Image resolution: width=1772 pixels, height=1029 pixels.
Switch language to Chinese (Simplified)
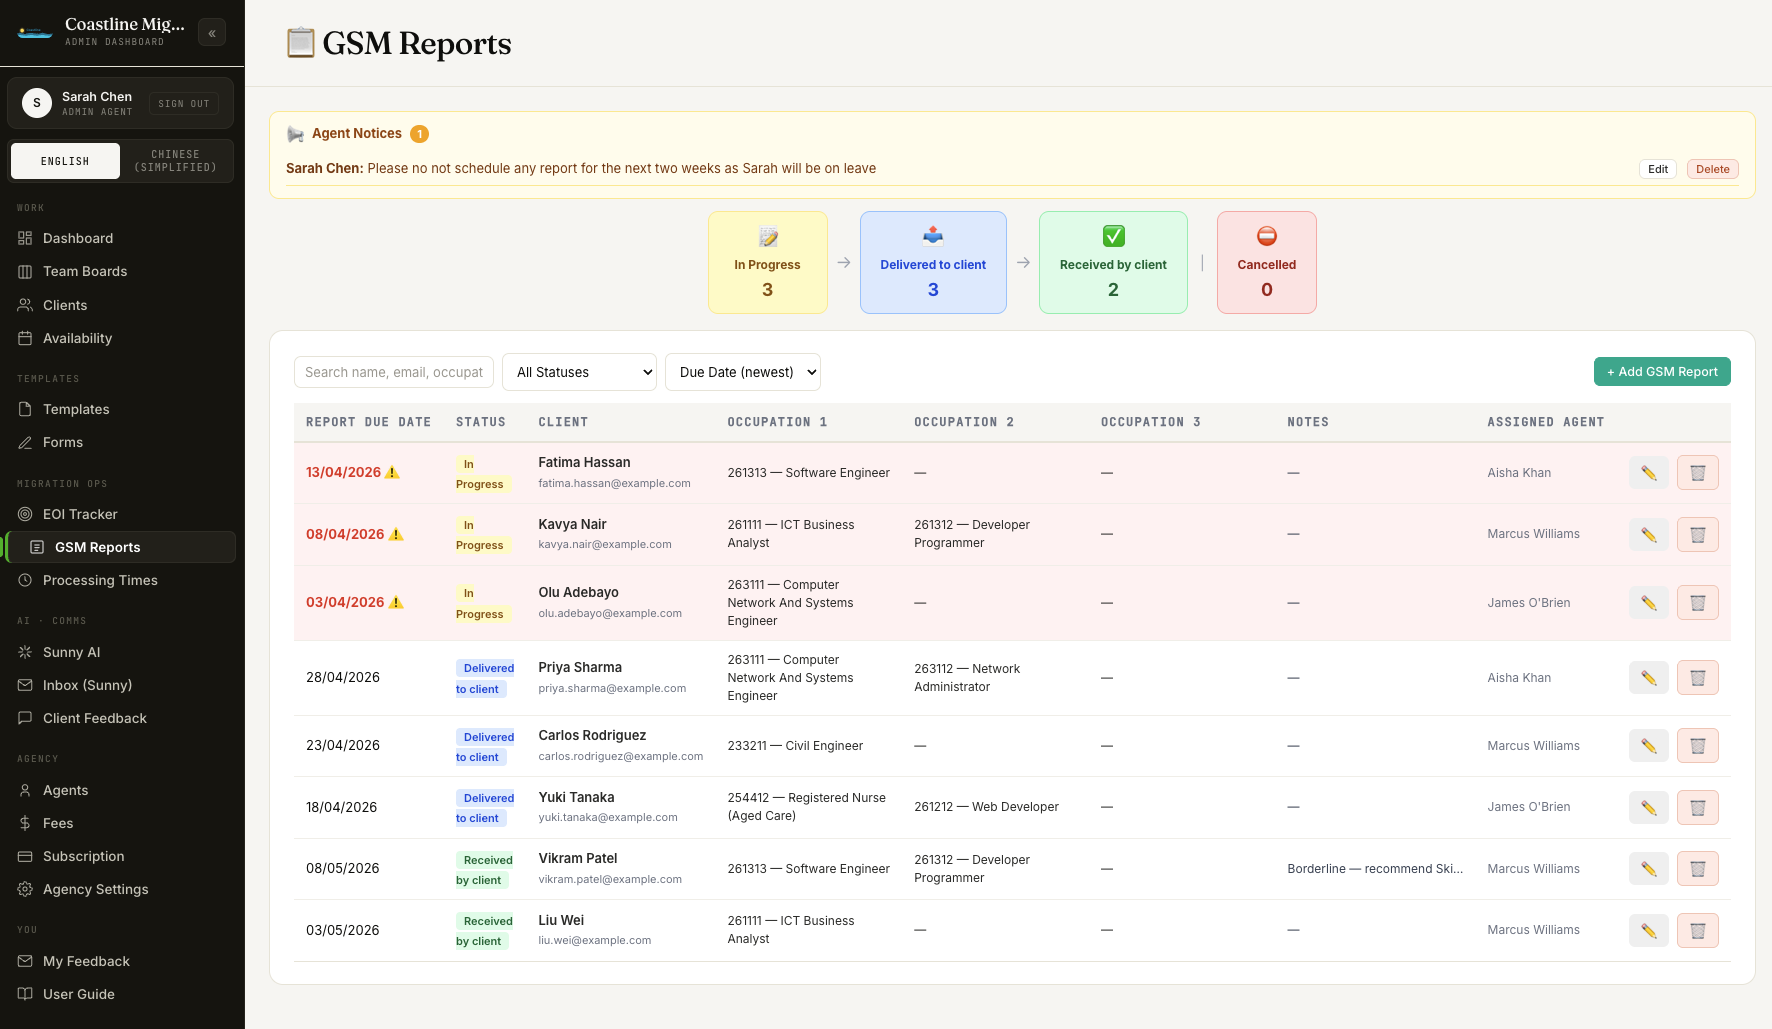click(176, 161)
